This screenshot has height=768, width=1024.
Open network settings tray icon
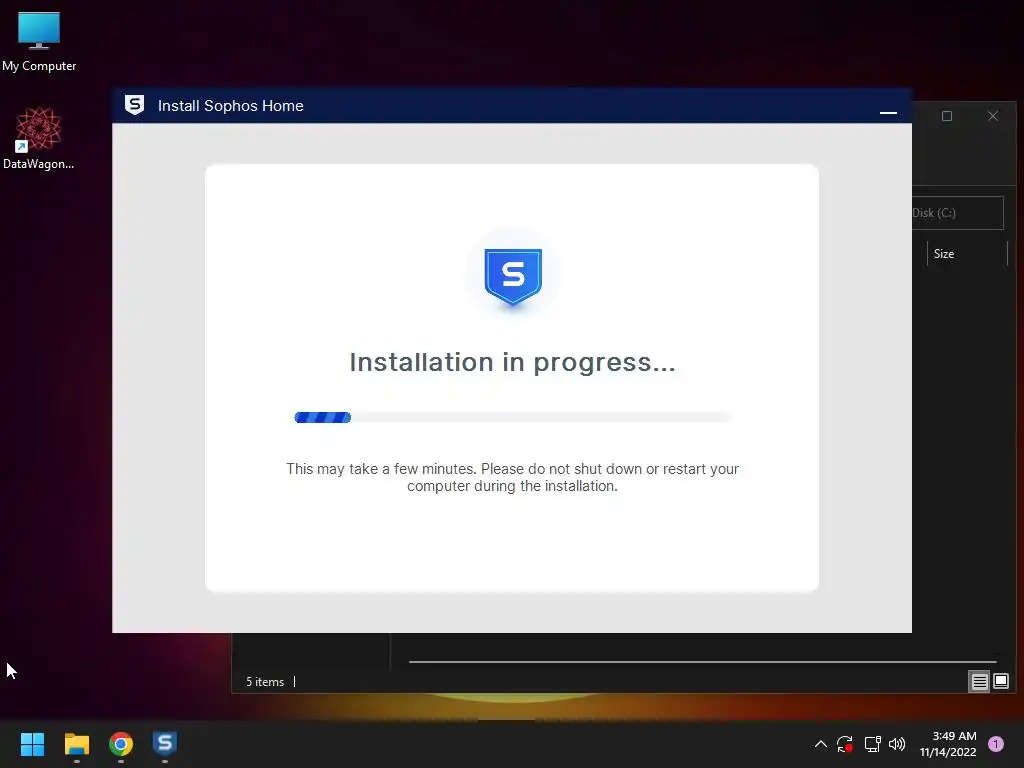tap(872, 744)
